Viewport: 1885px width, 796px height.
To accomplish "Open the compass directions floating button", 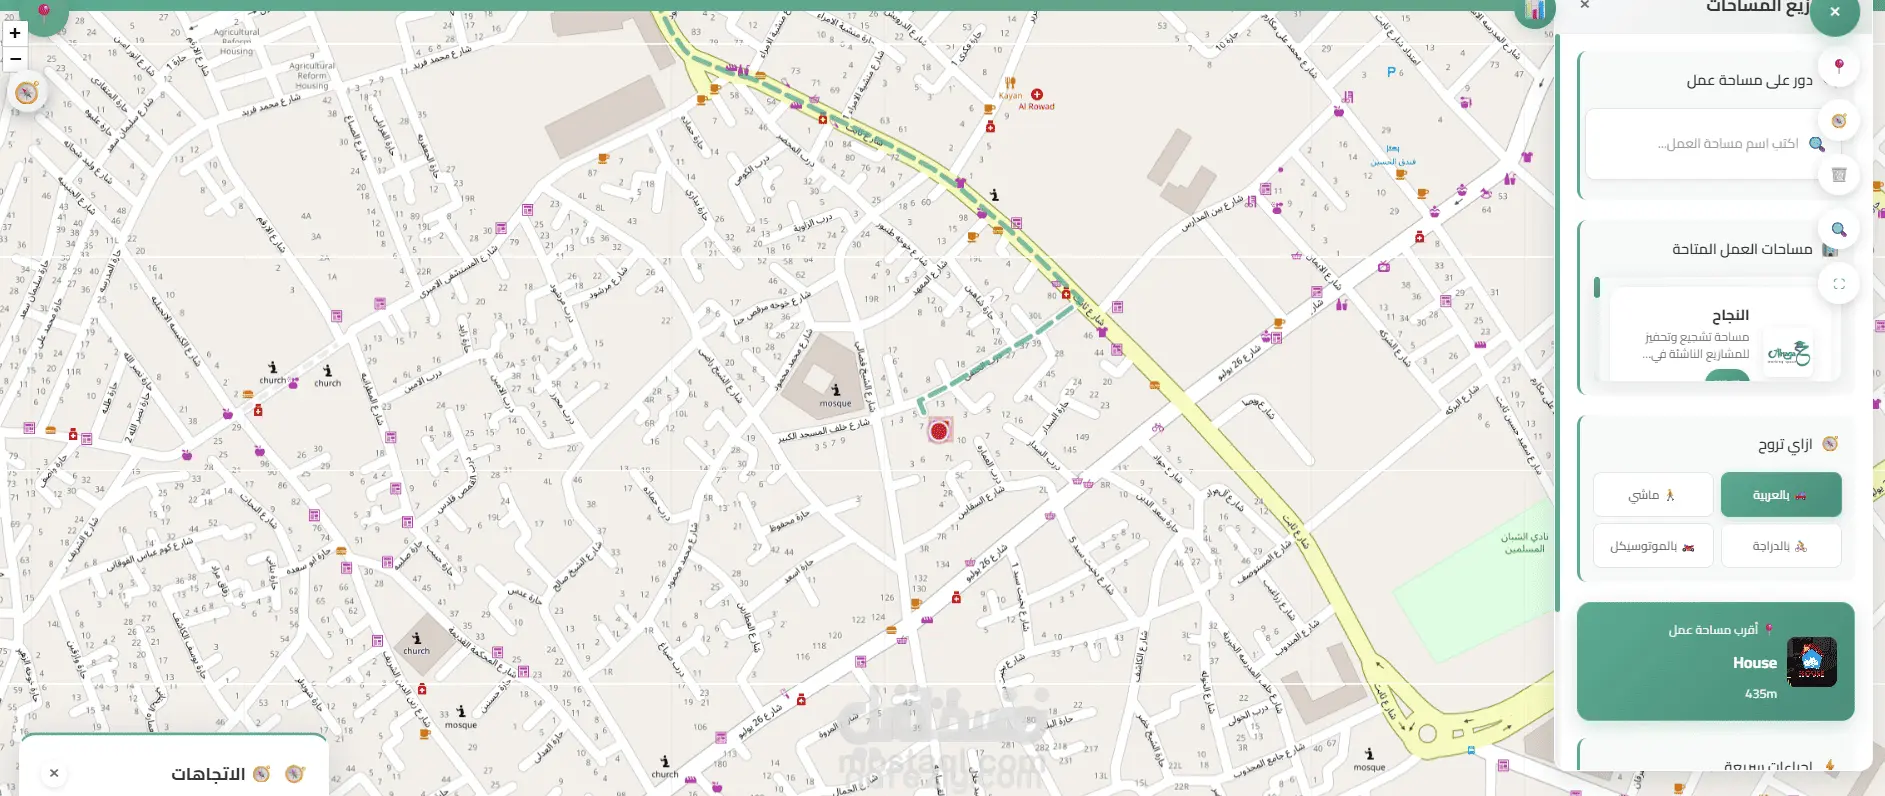I will (1838, 121).
